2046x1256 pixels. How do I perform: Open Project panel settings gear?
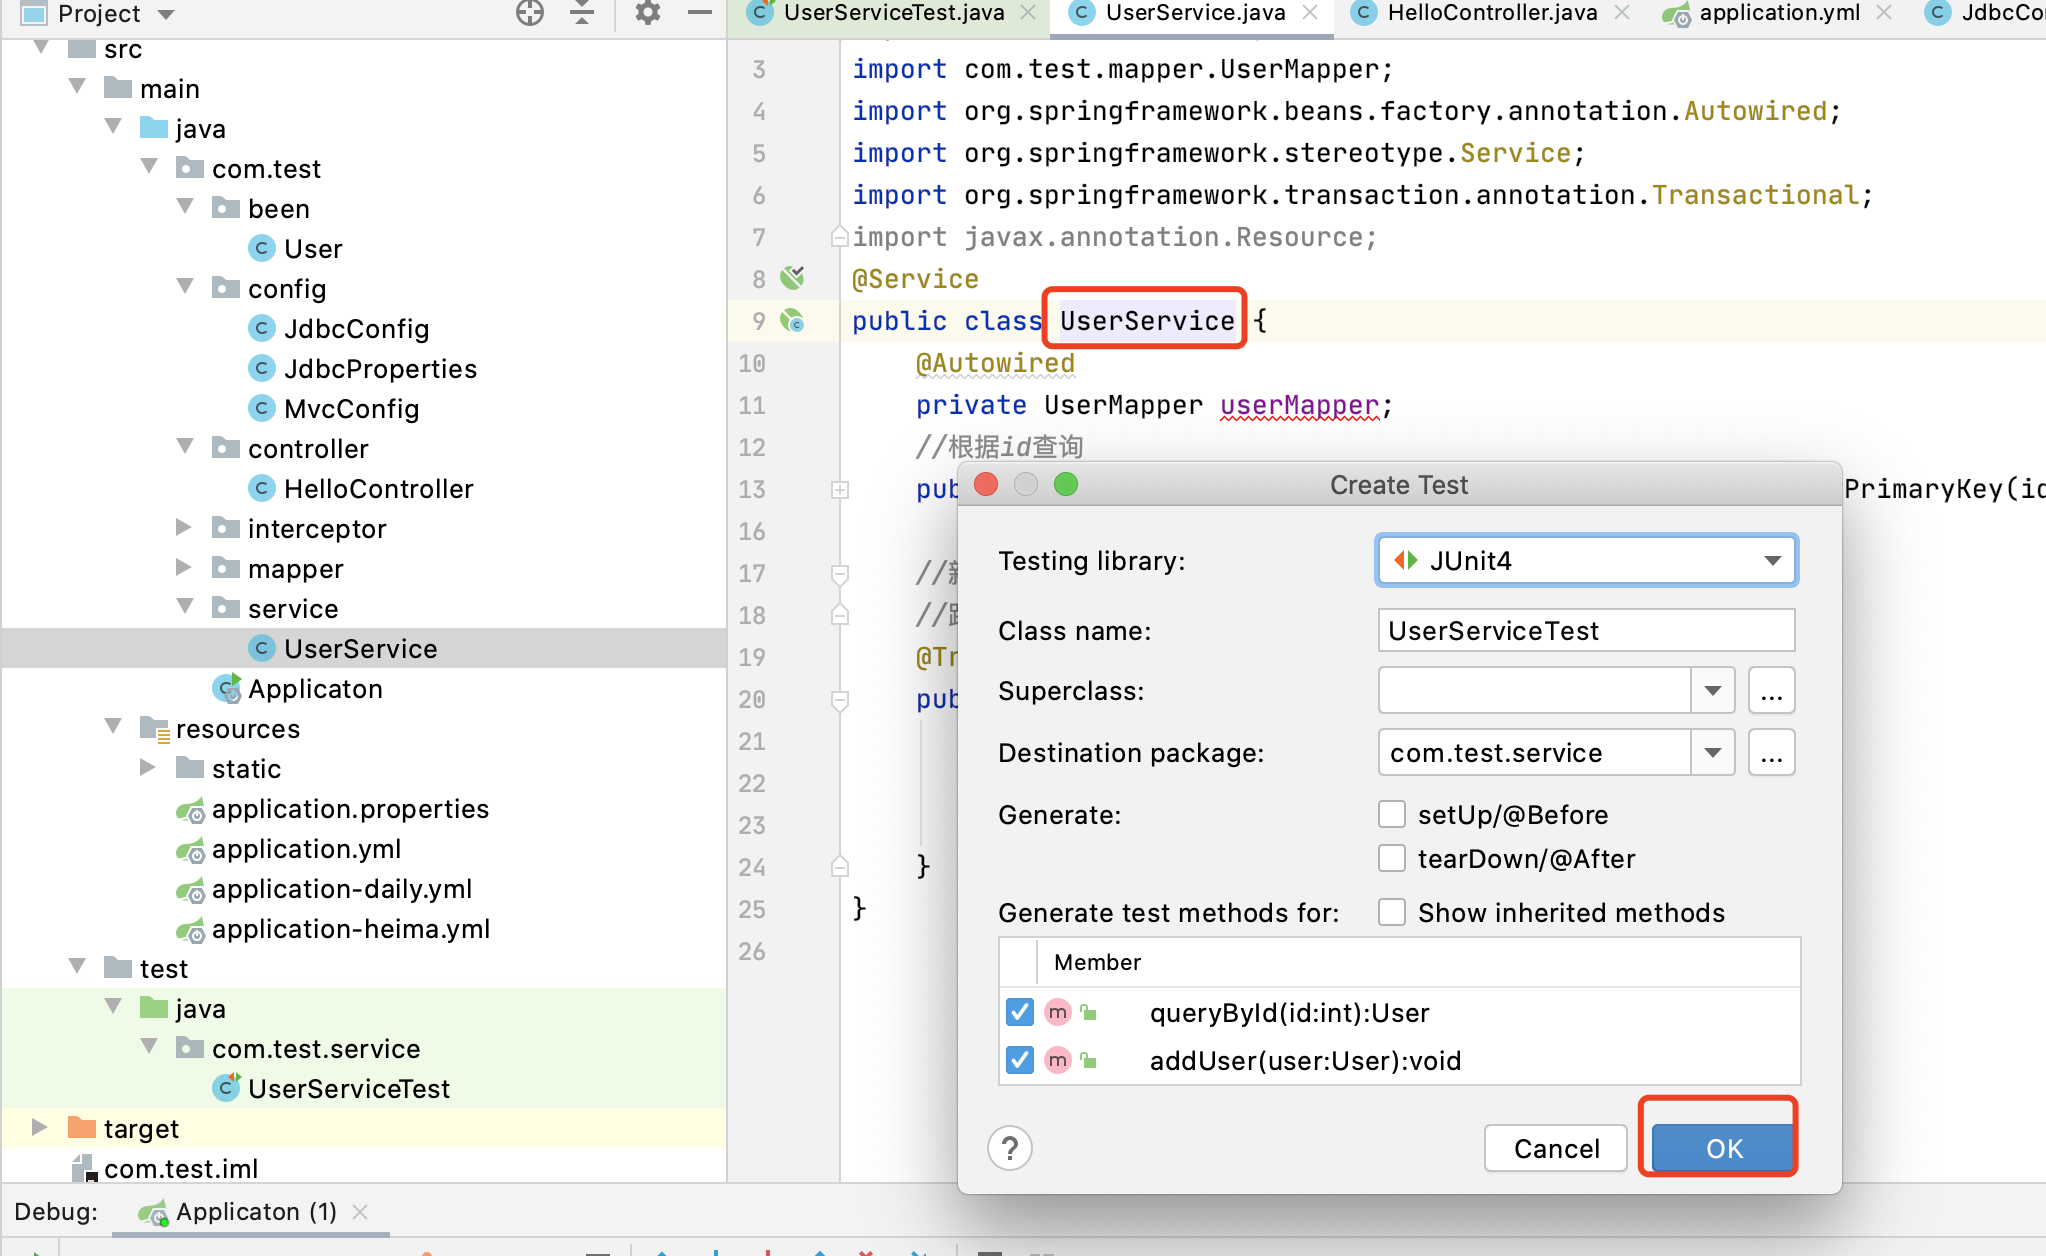[648, 13]
